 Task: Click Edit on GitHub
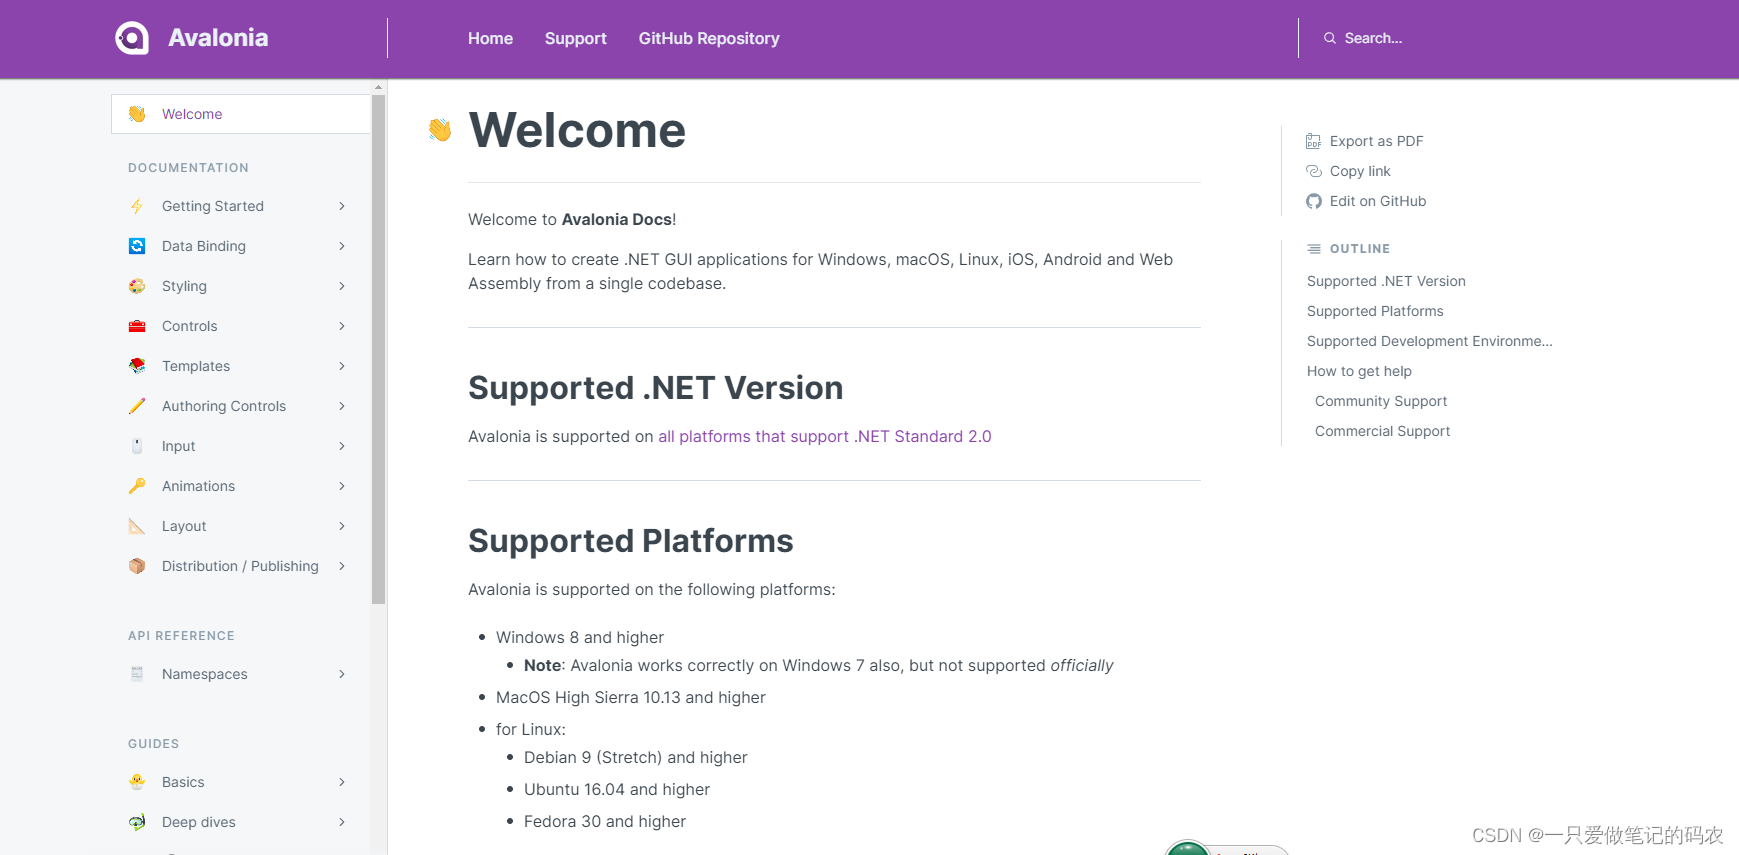[1378, 201]
